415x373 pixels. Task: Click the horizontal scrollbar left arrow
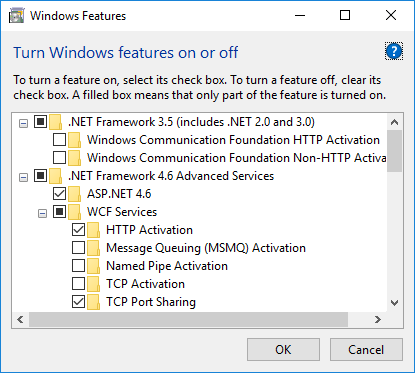pos(20,320)
